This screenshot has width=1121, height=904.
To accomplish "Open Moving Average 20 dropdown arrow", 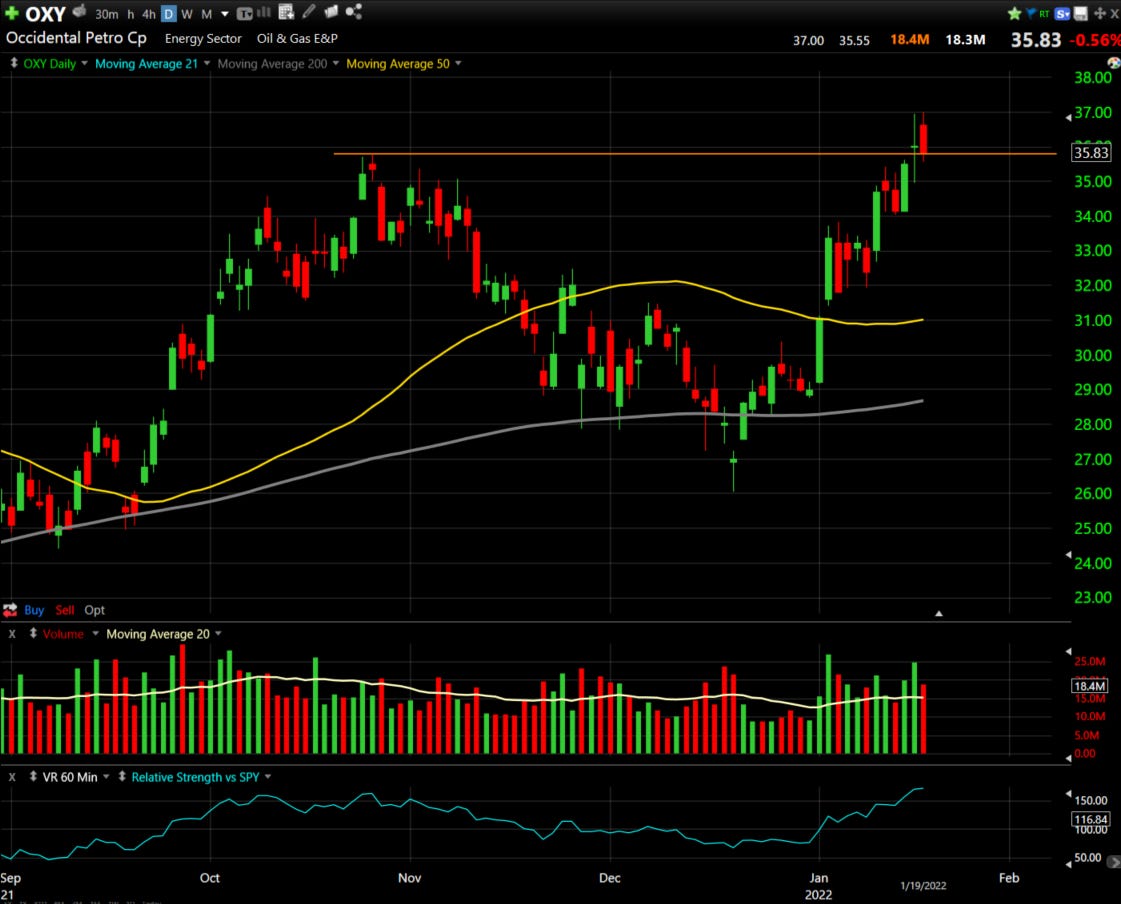I will pyautogui.click(x=218, y=633).
